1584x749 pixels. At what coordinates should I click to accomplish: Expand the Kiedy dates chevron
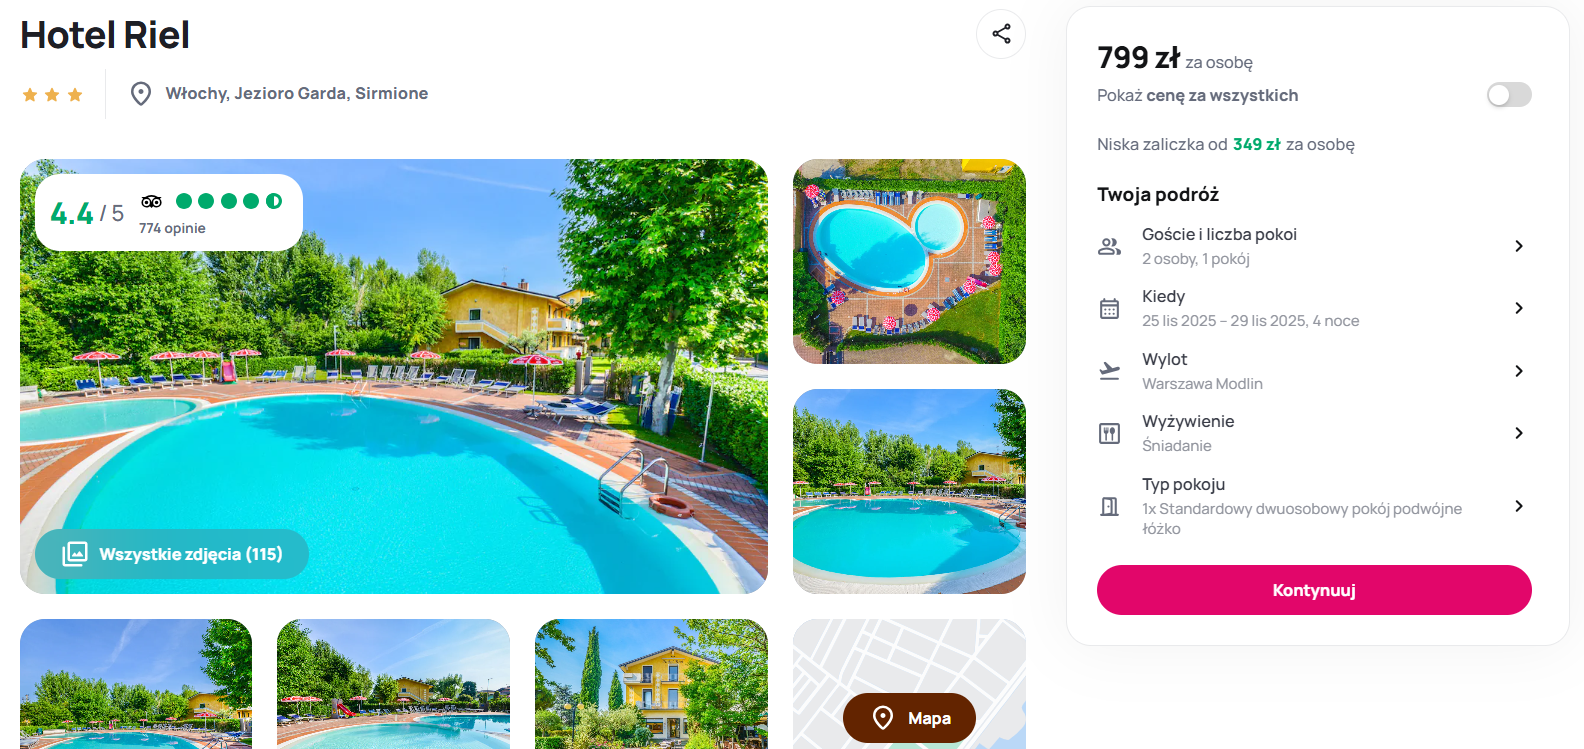coord(1519,308)
